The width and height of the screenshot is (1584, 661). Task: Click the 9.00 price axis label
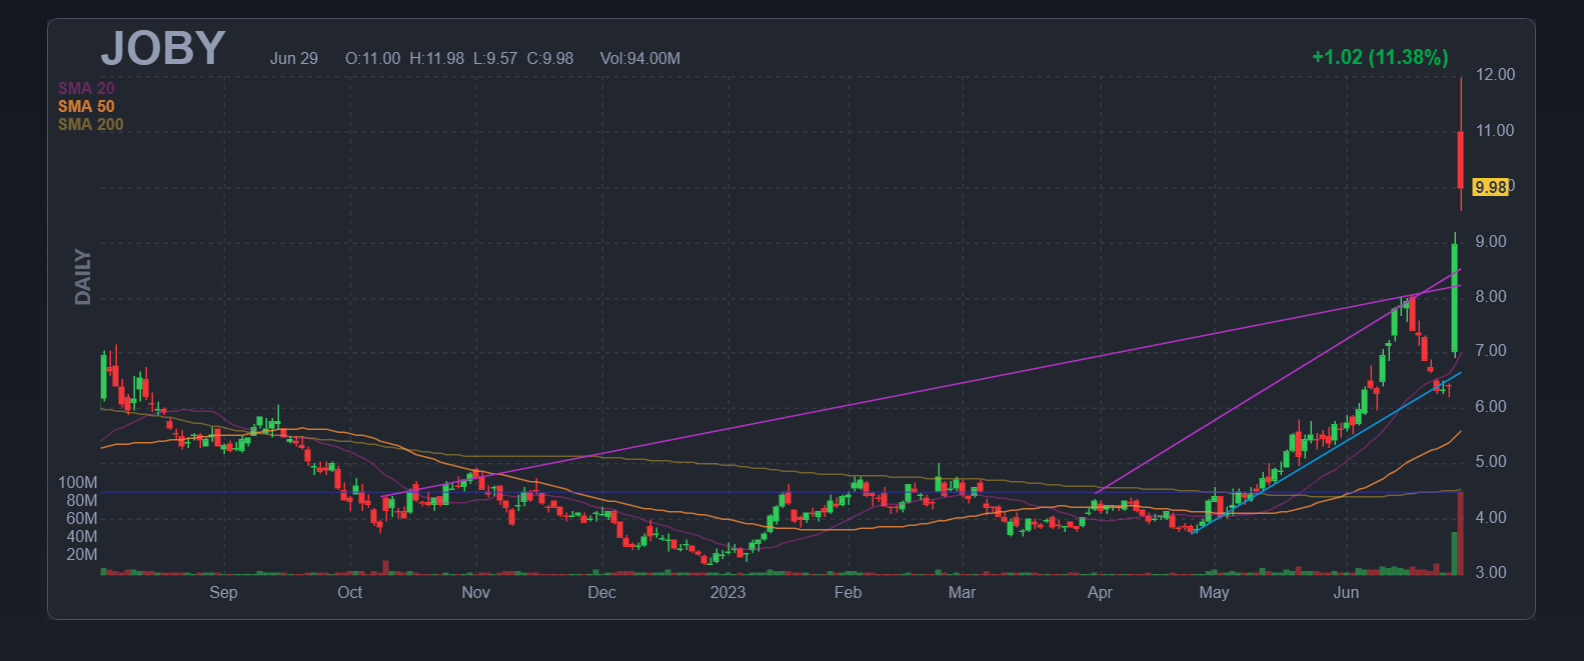click(1491, 242)
